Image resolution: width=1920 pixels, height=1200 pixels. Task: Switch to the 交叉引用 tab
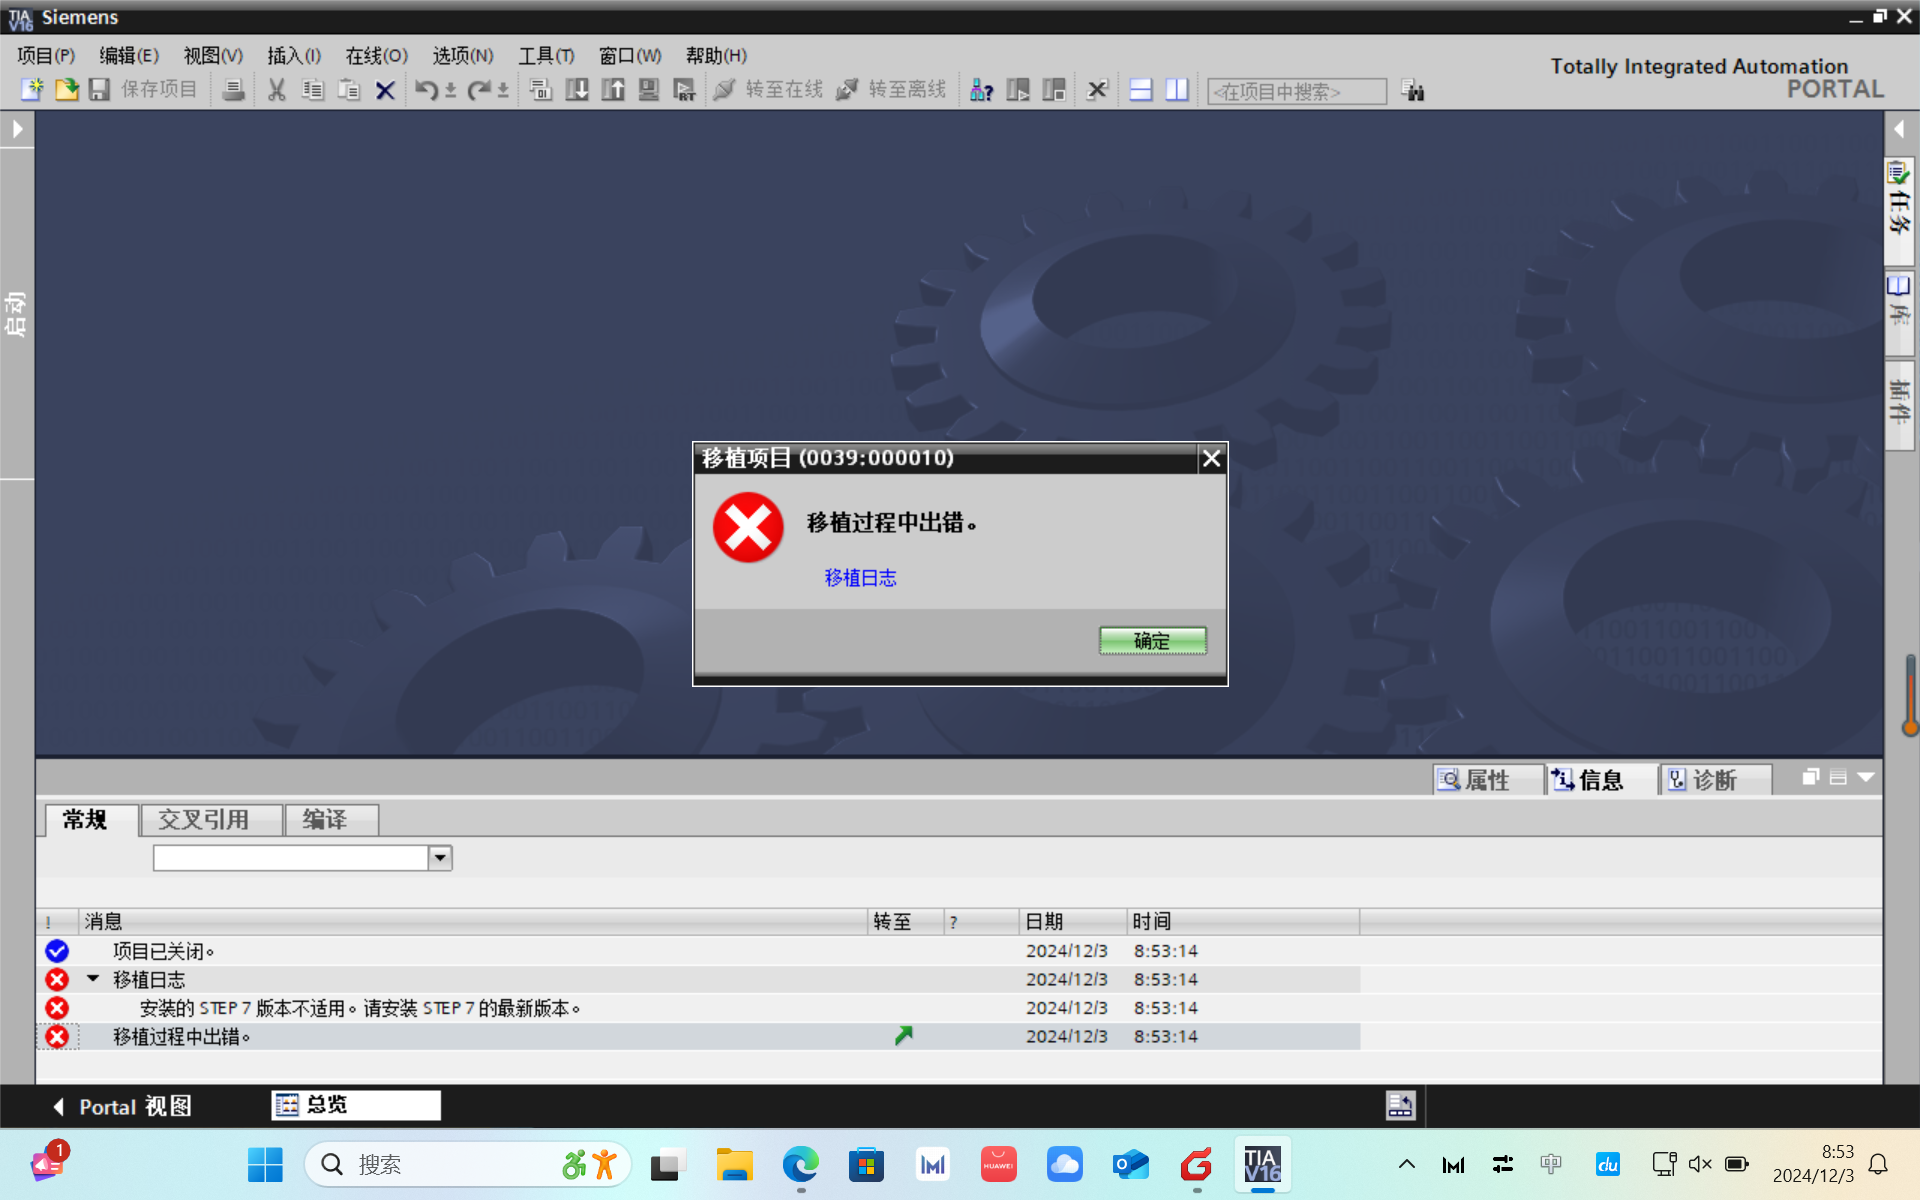tap(204, 820)
